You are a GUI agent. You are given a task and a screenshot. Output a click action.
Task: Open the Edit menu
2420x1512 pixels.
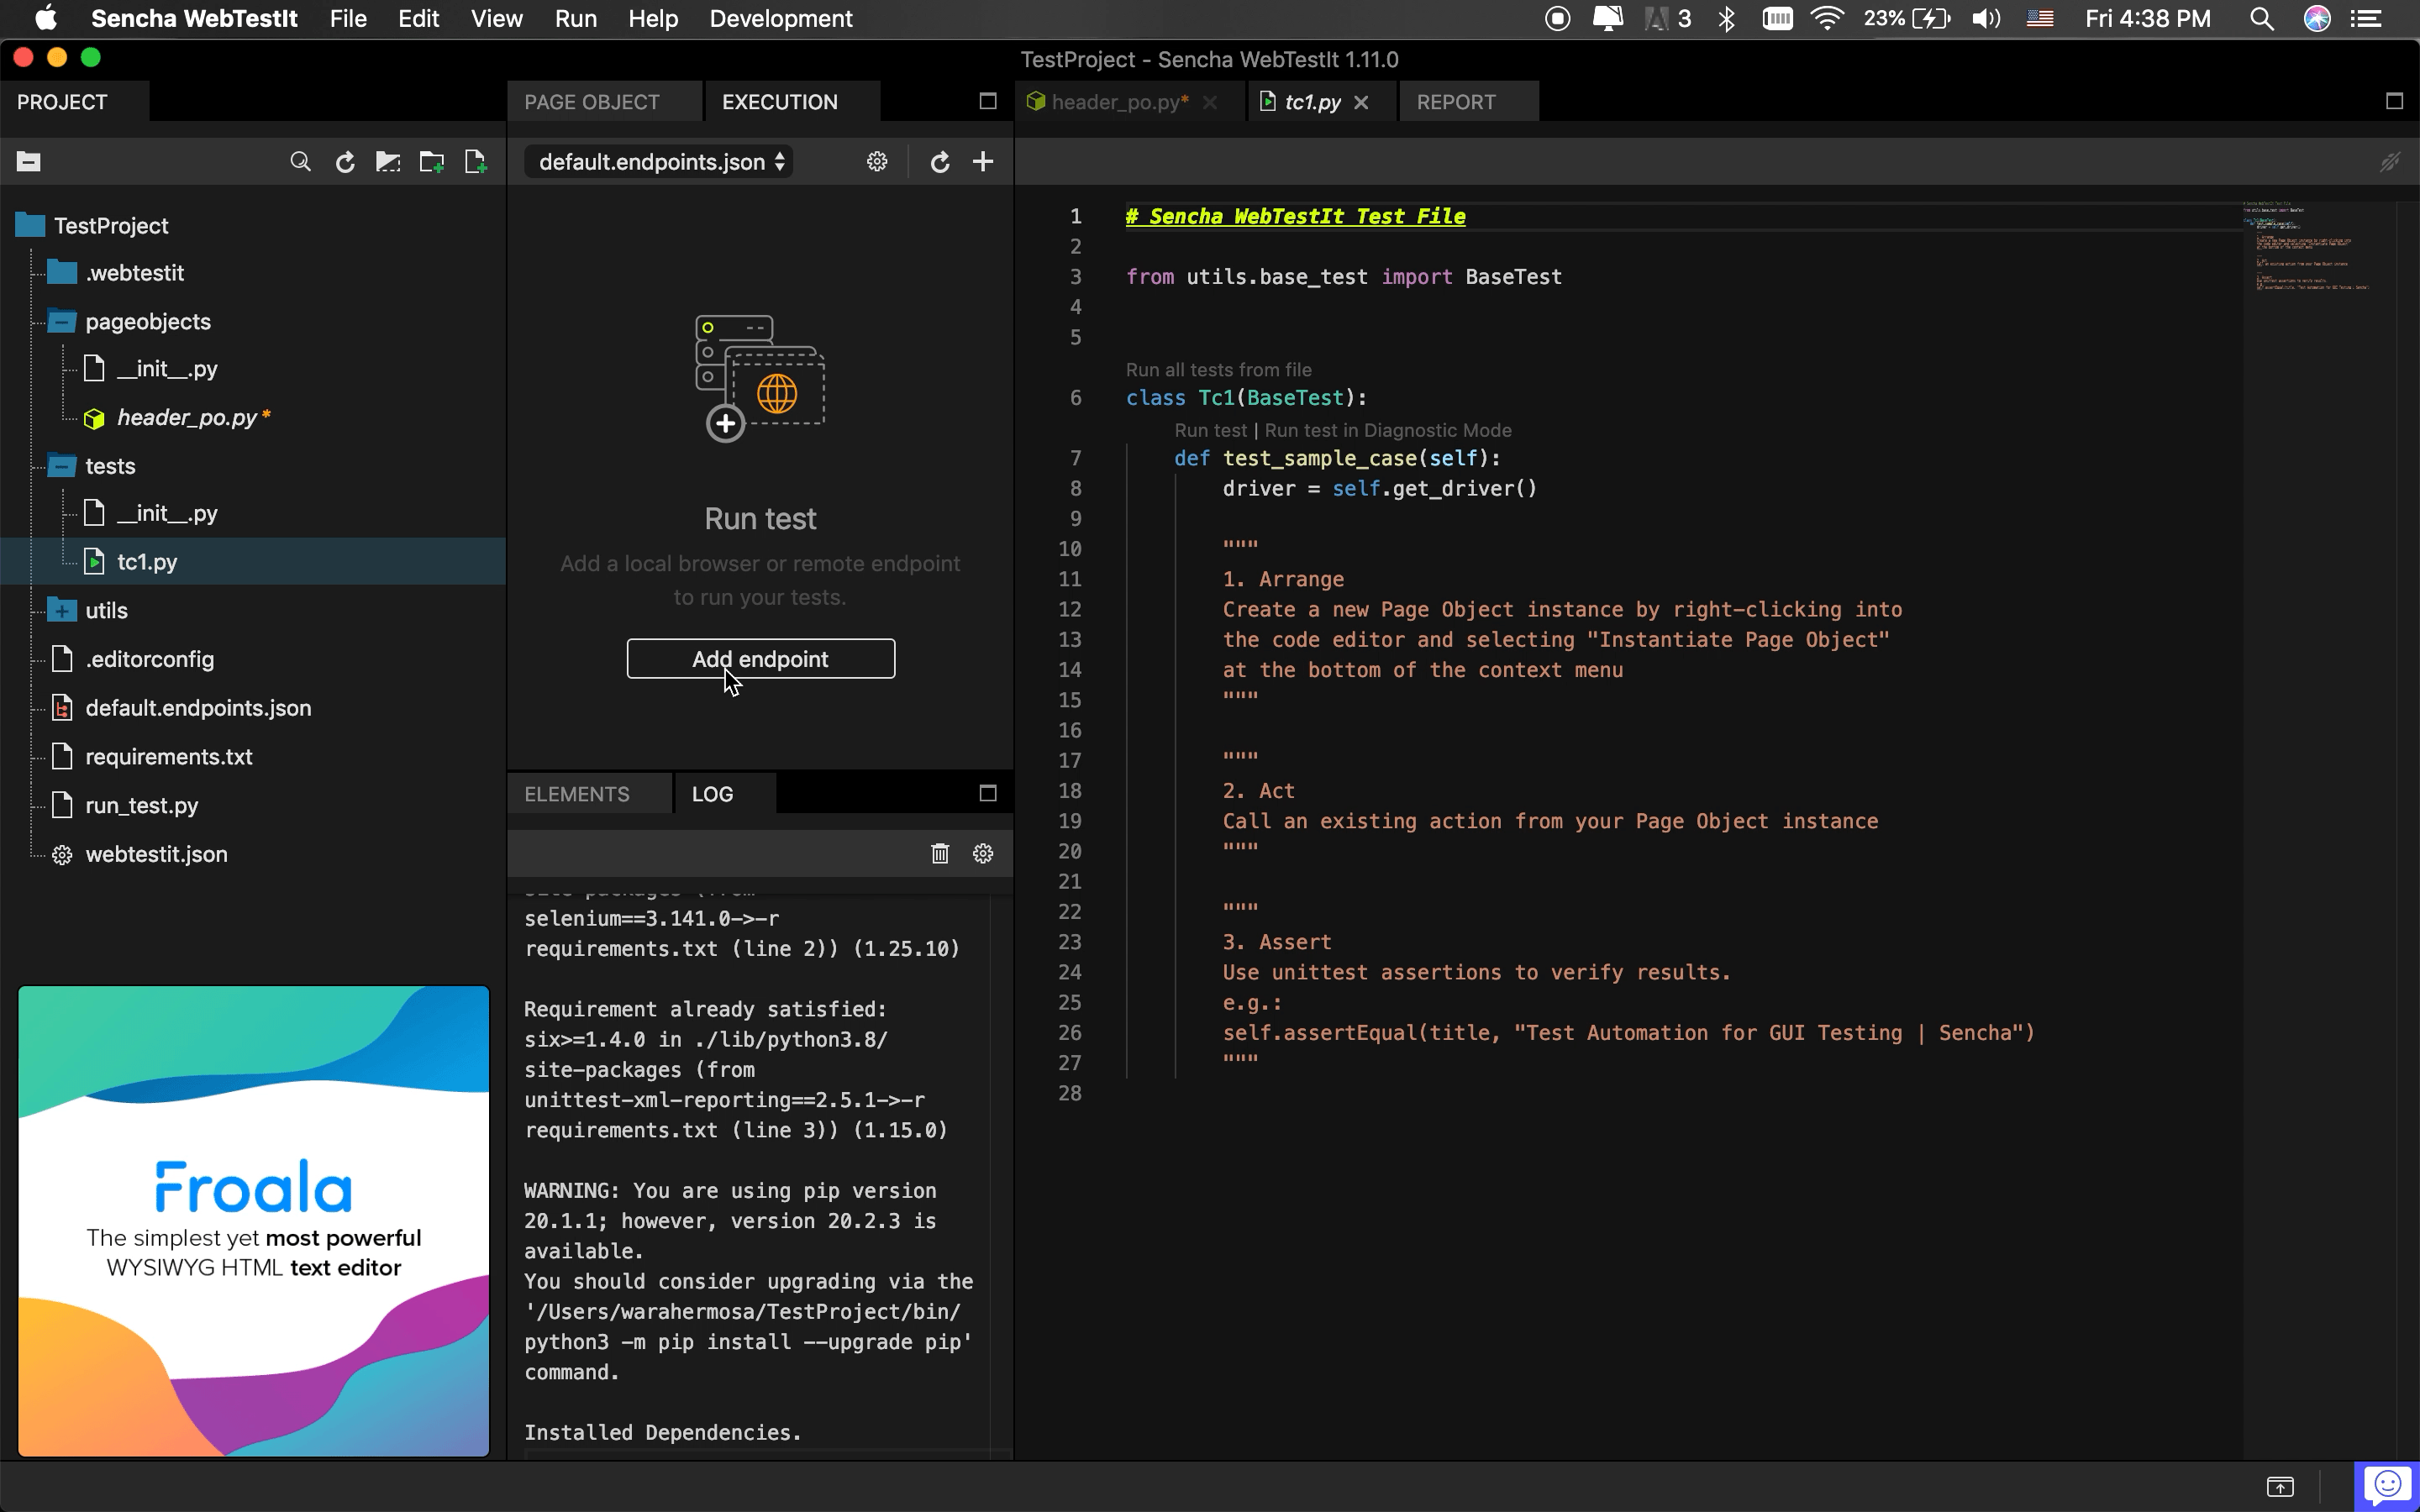418,18
